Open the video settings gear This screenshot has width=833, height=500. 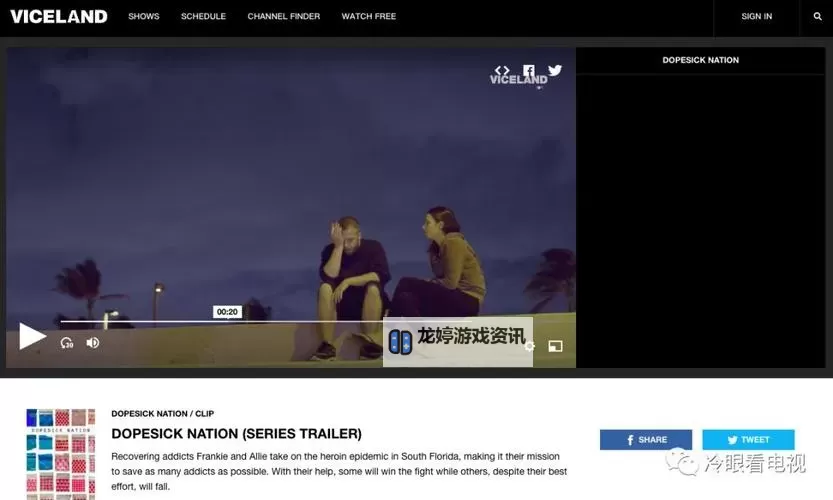click(530, 346)
